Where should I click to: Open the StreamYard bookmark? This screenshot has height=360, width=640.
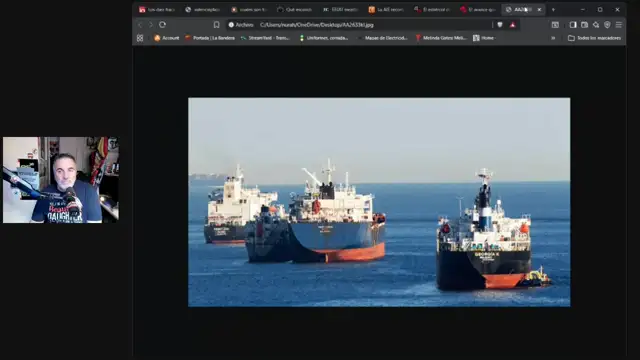265,38
